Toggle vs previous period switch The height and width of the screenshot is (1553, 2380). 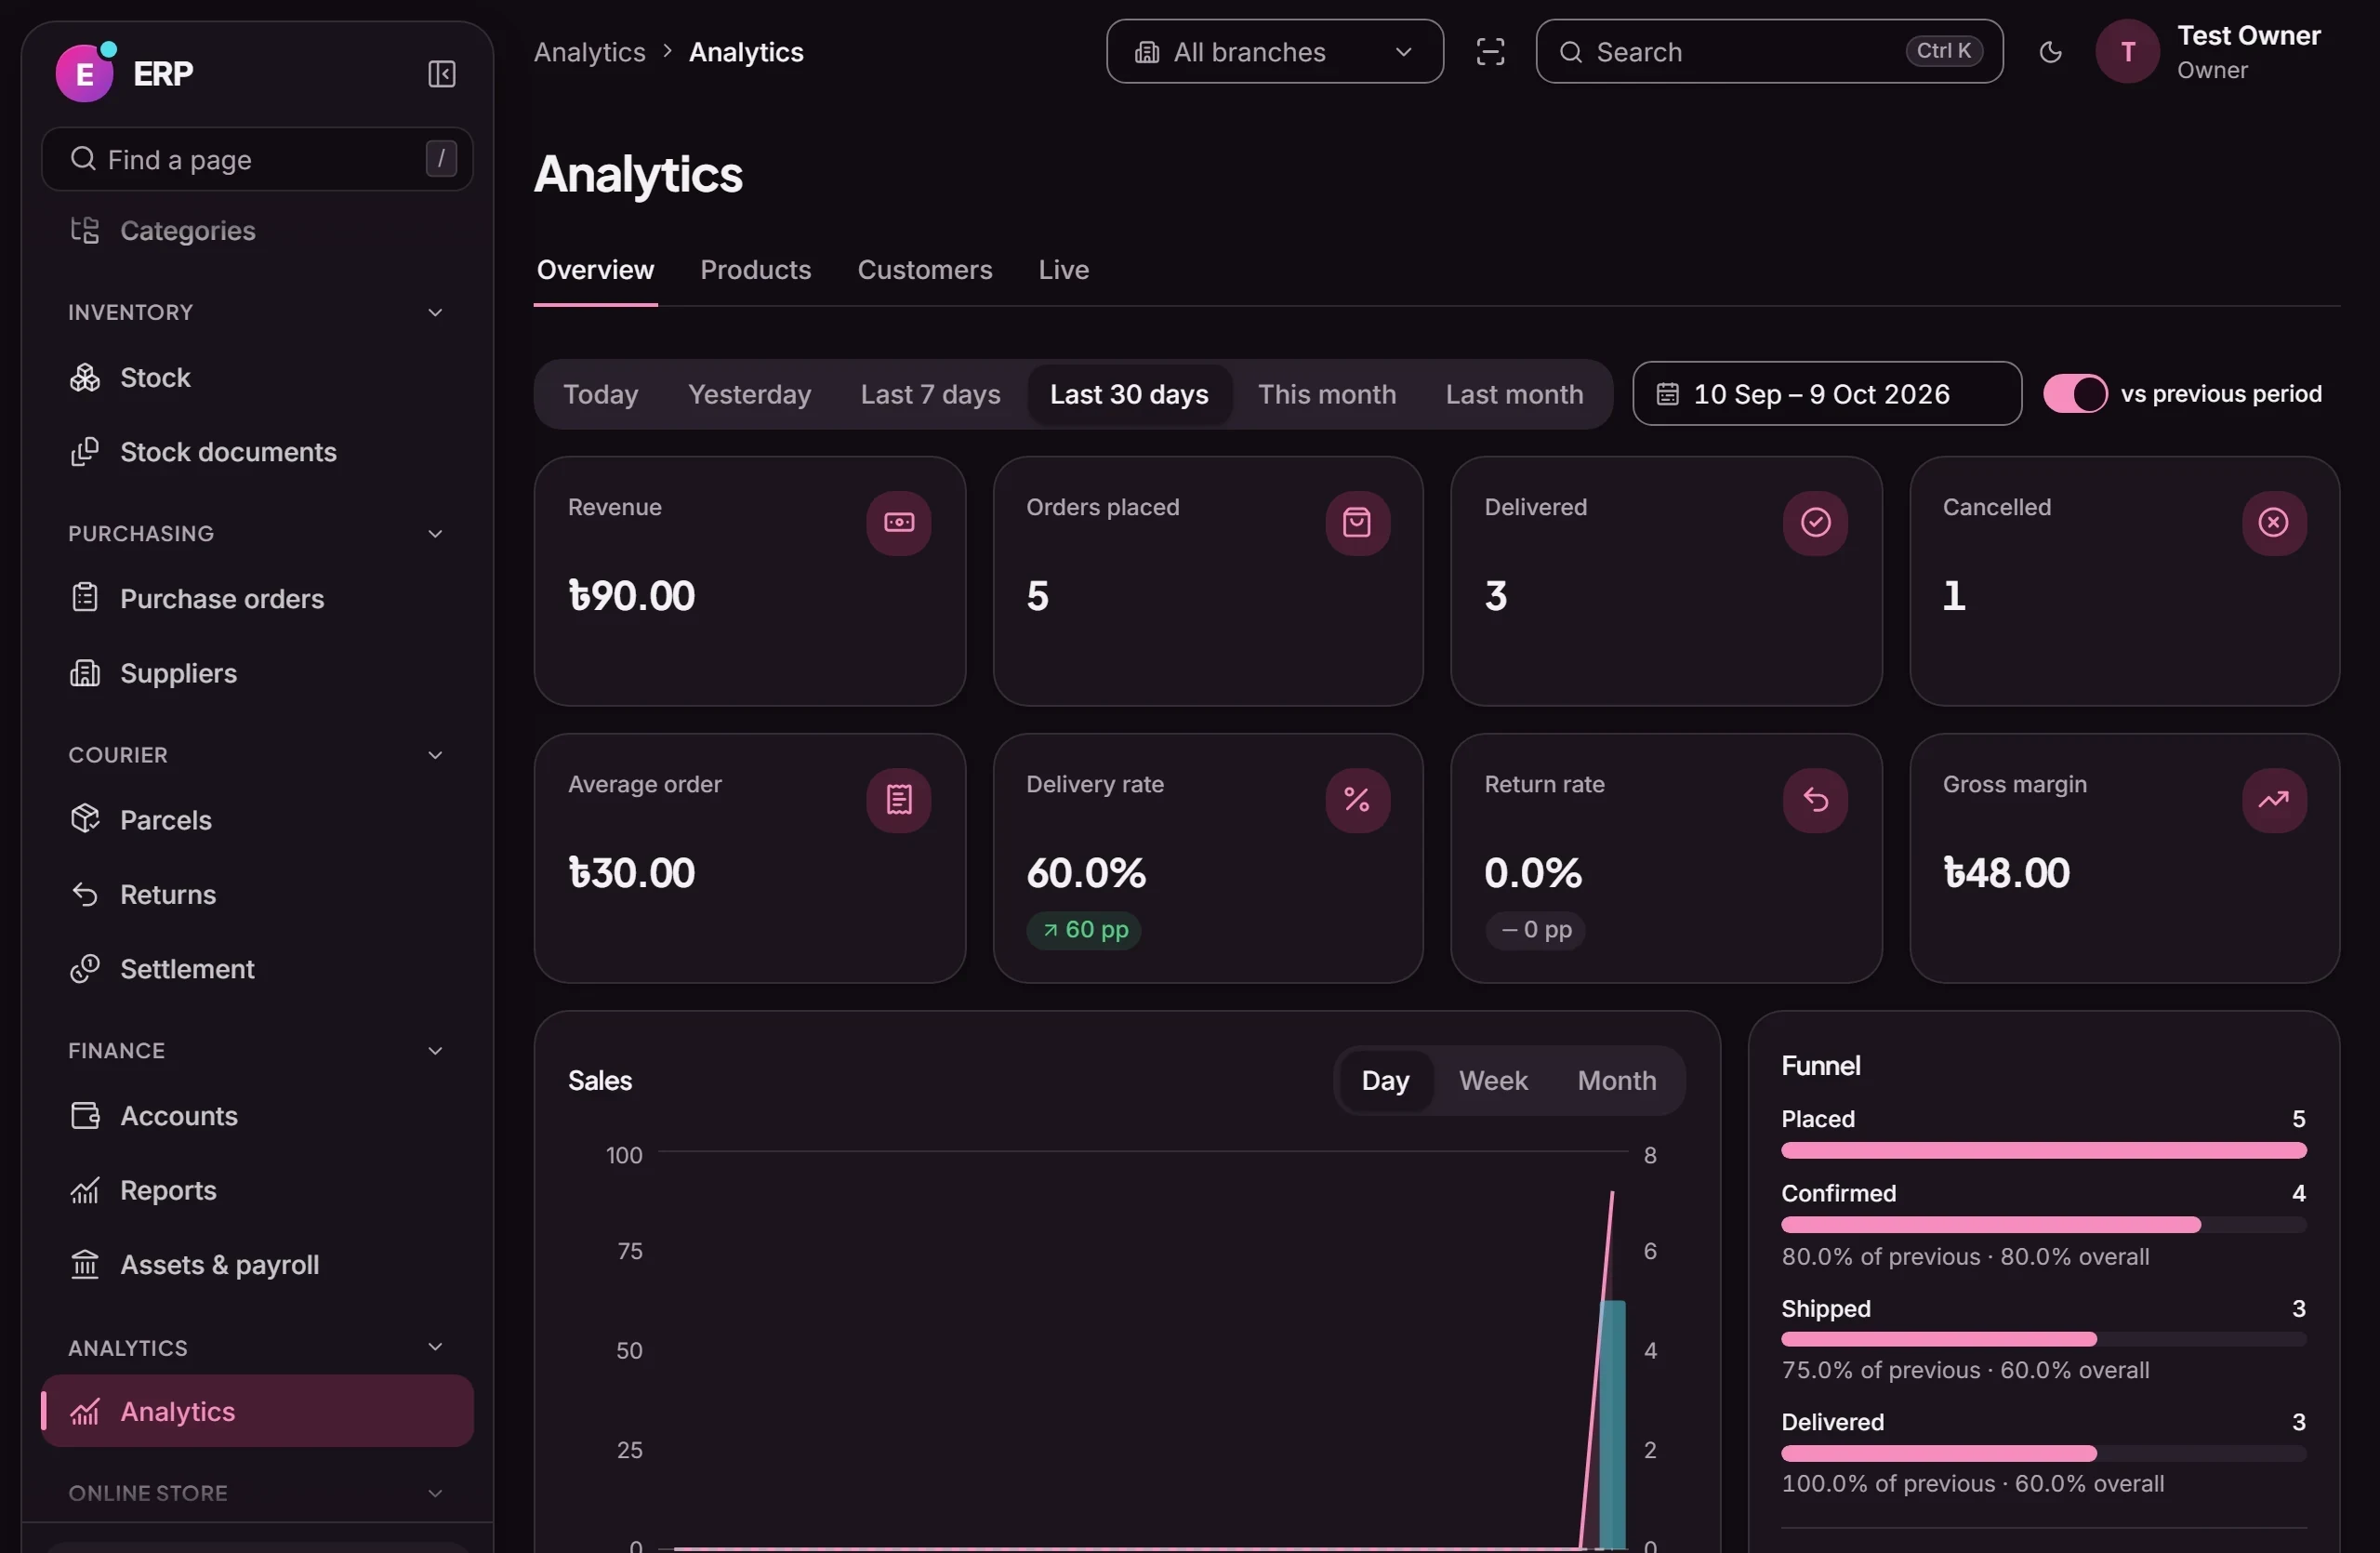pyautogui.click(x=2074, y=394)
